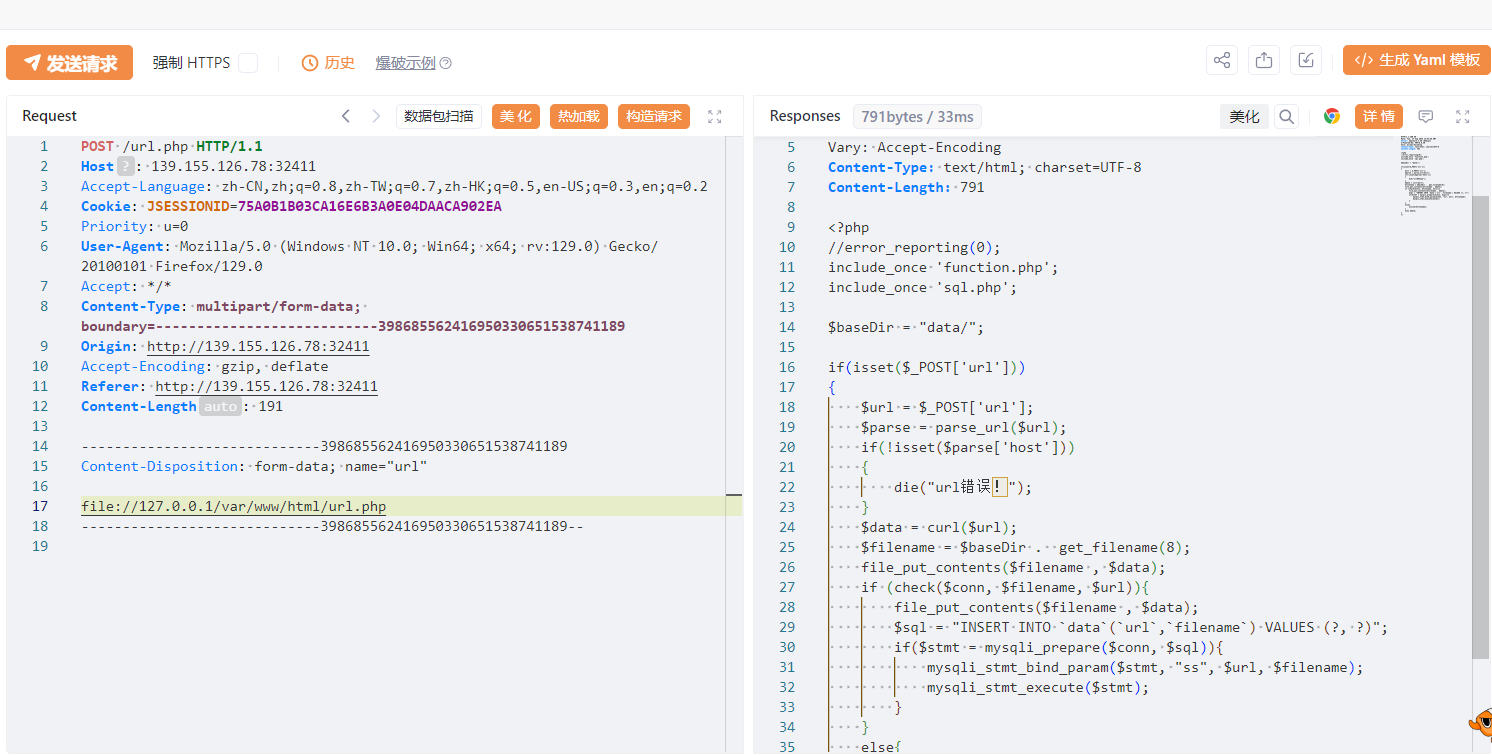Click the Vary: Accept-Encoding response header
This screenshot has width=1492, height=755.
click(x=914, y=147)
